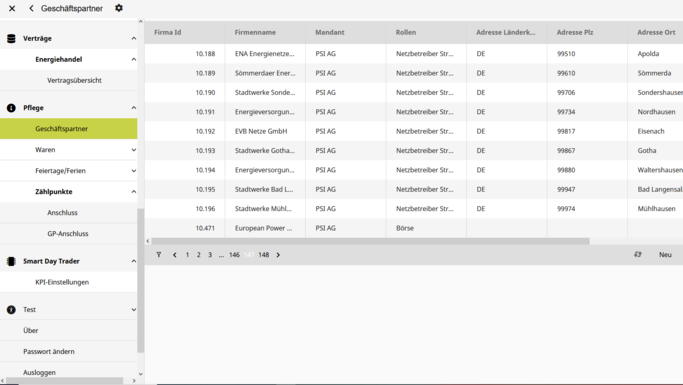
Task: Expand the Feiertage/Ferien submenu
Action: 134,171
